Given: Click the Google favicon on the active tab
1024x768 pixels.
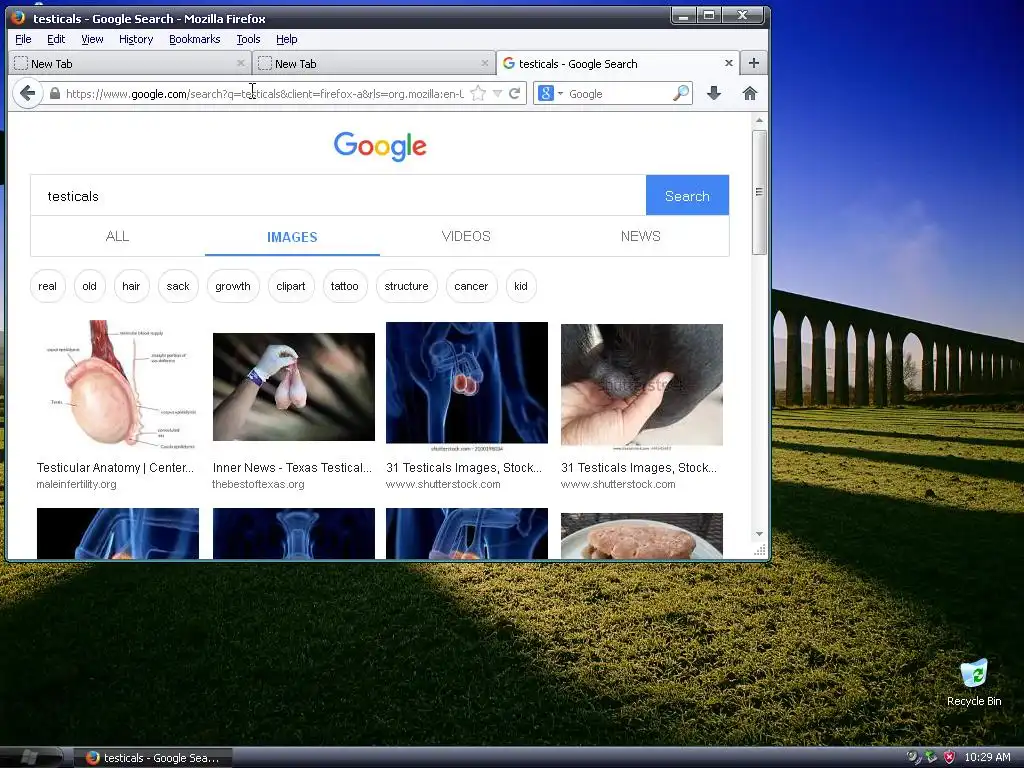Looking at the screenshot, I should pos(509,63).
